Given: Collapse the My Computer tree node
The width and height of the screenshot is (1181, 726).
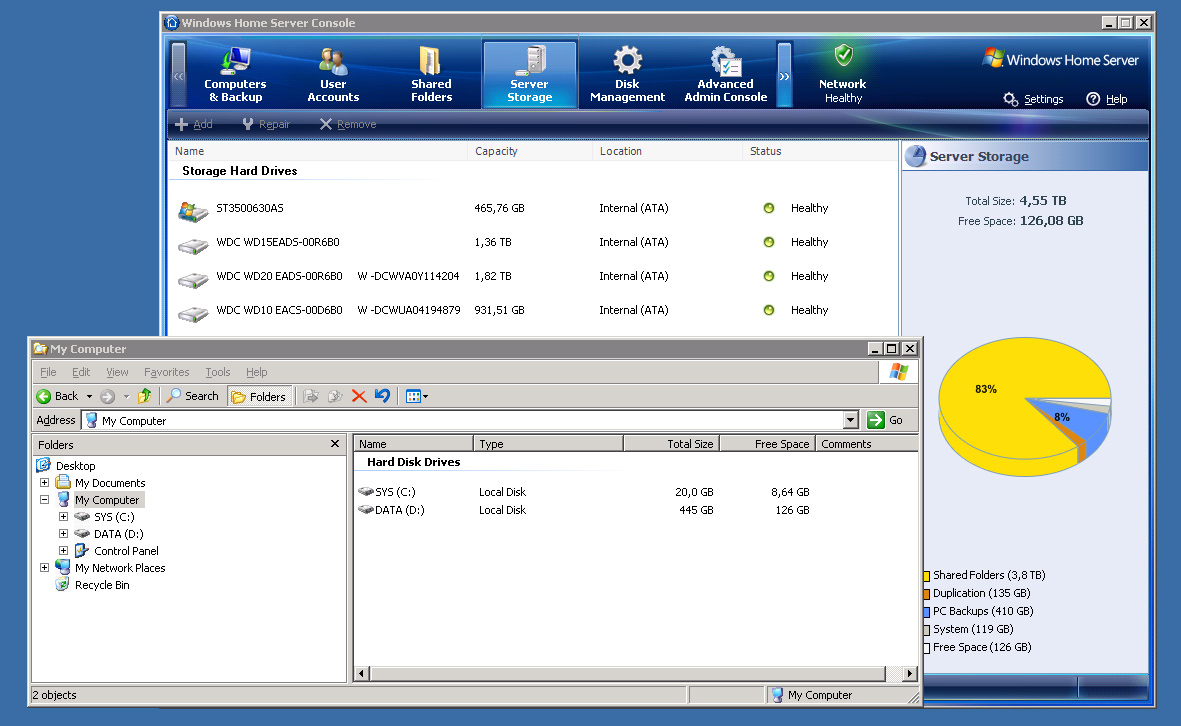Looking at the screenshot, I should pos(45,500).
